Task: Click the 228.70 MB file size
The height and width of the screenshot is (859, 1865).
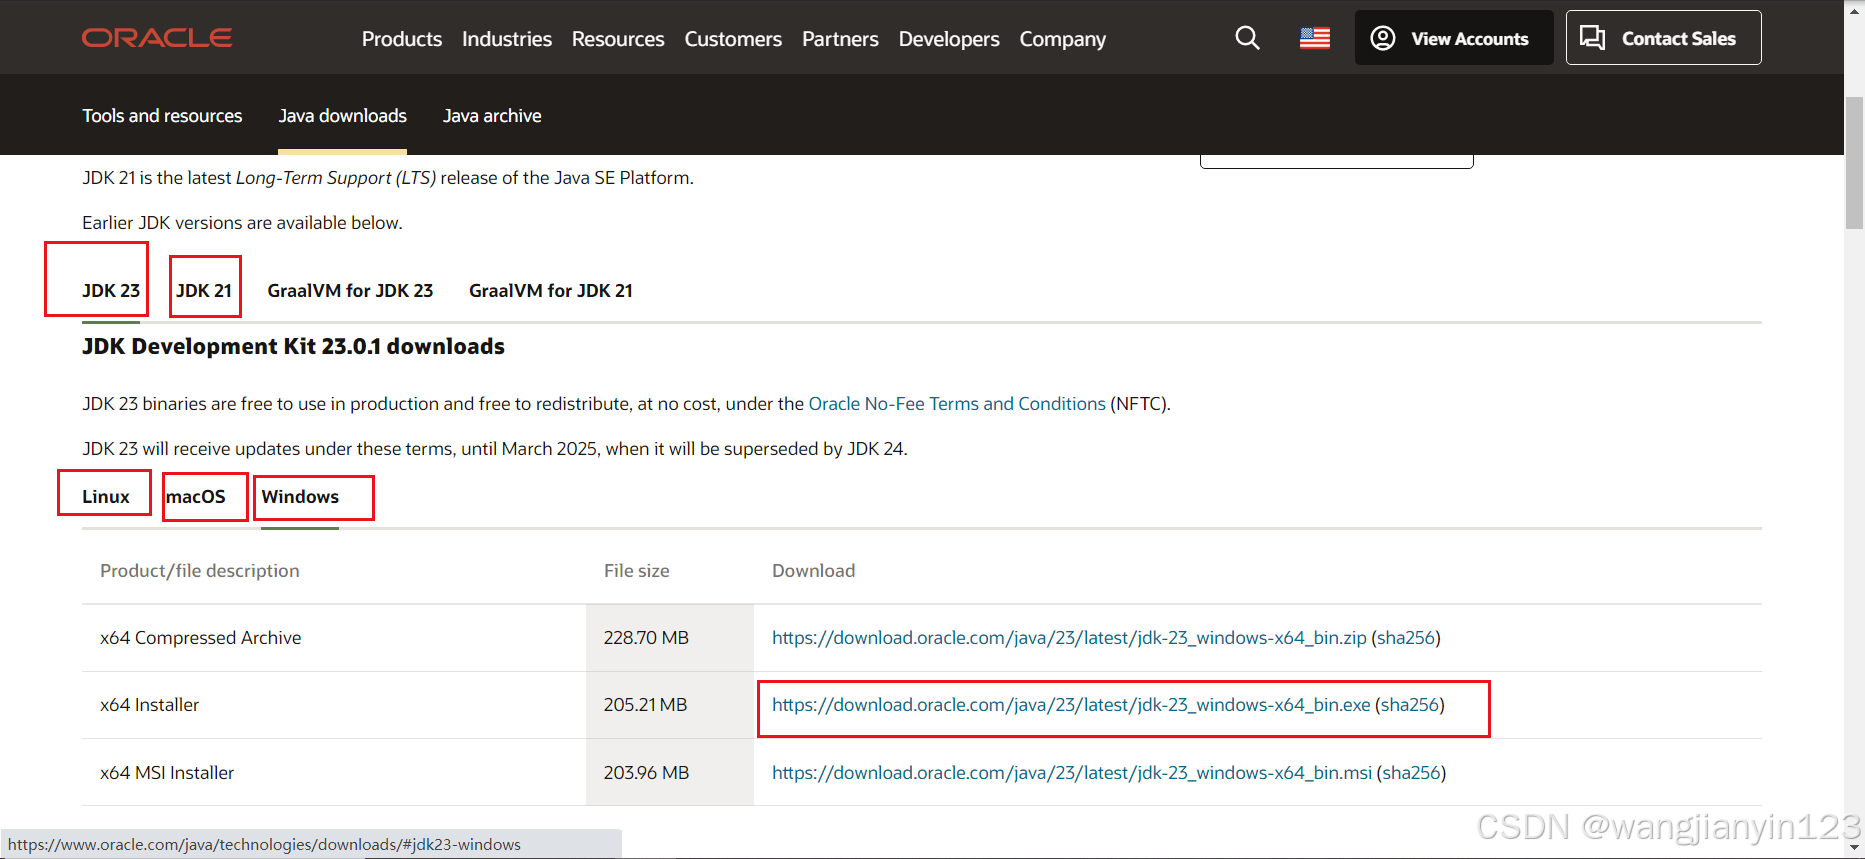Action: tap(646, 638)
